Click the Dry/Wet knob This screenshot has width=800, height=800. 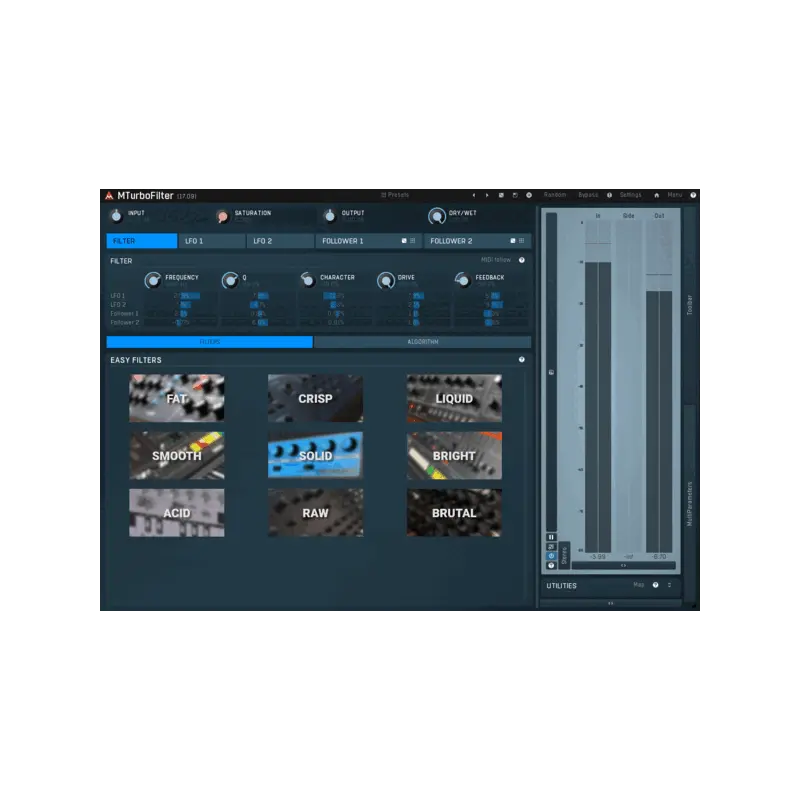coord(437,216)
